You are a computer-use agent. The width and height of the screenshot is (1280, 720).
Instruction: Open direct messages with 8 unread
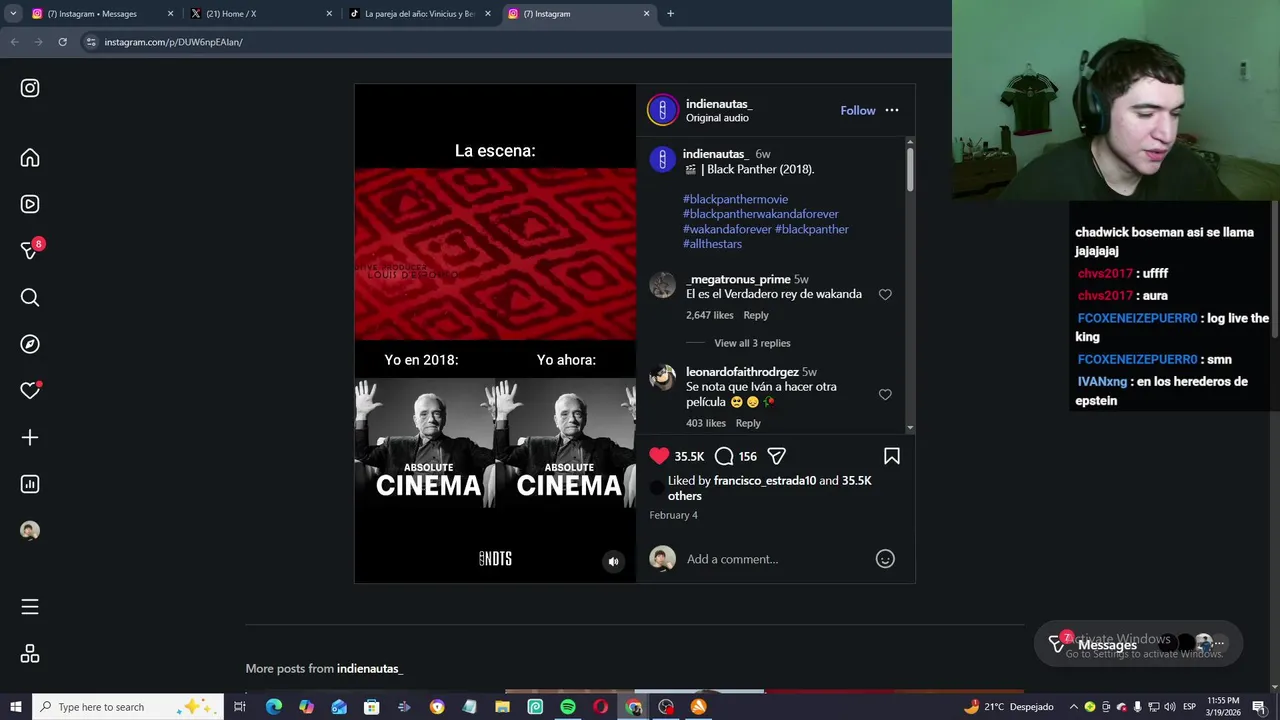[x=30, y=250]
